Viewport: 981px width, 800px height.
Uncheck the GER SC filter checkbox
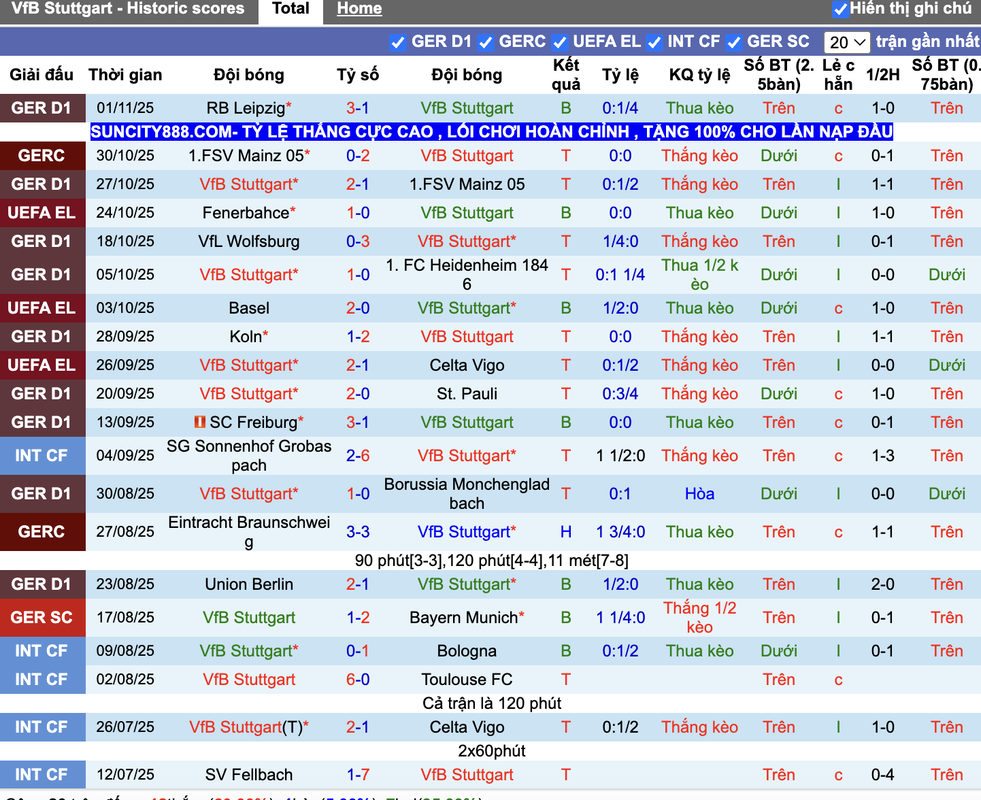pyautogui.click(x=733, y=43)
